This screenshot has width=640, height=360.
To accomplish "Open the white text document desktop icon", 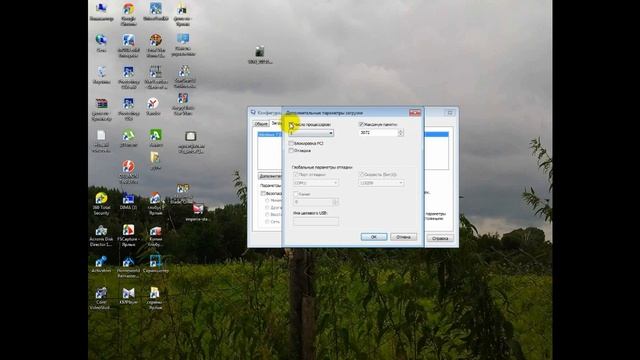I will (101, 141).
